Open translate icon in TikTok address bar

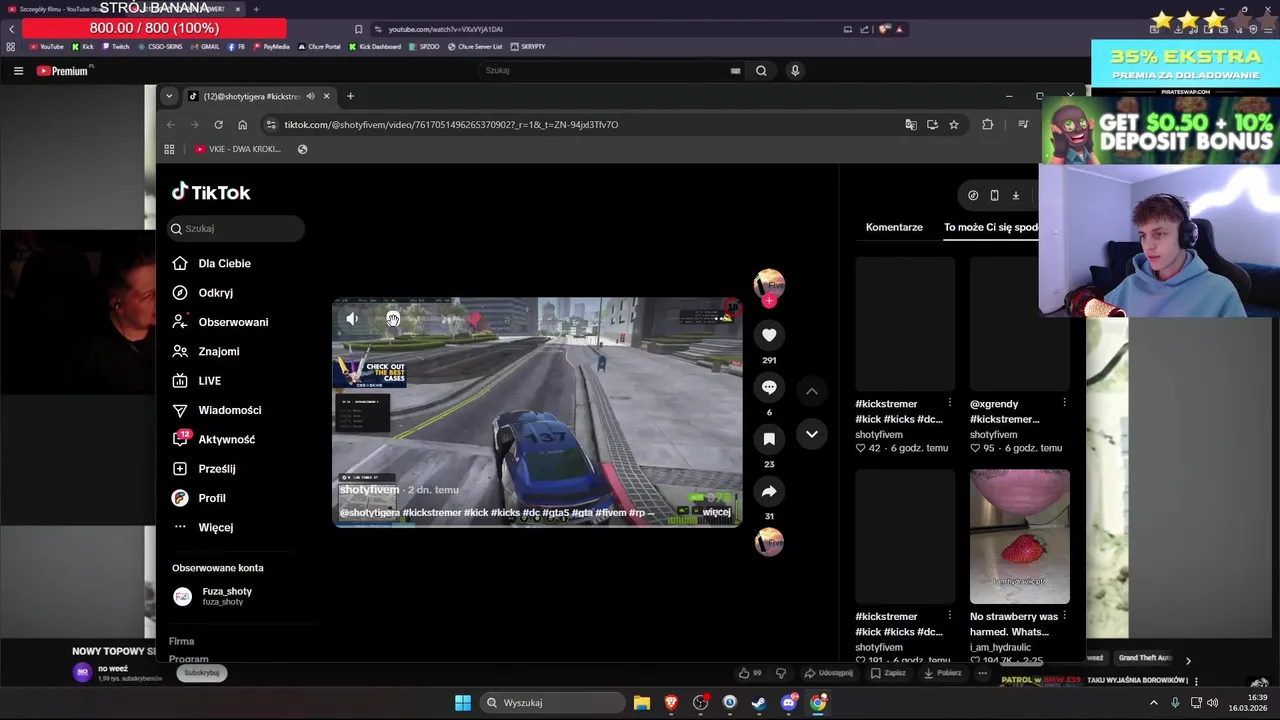click(x=911, y=125)
